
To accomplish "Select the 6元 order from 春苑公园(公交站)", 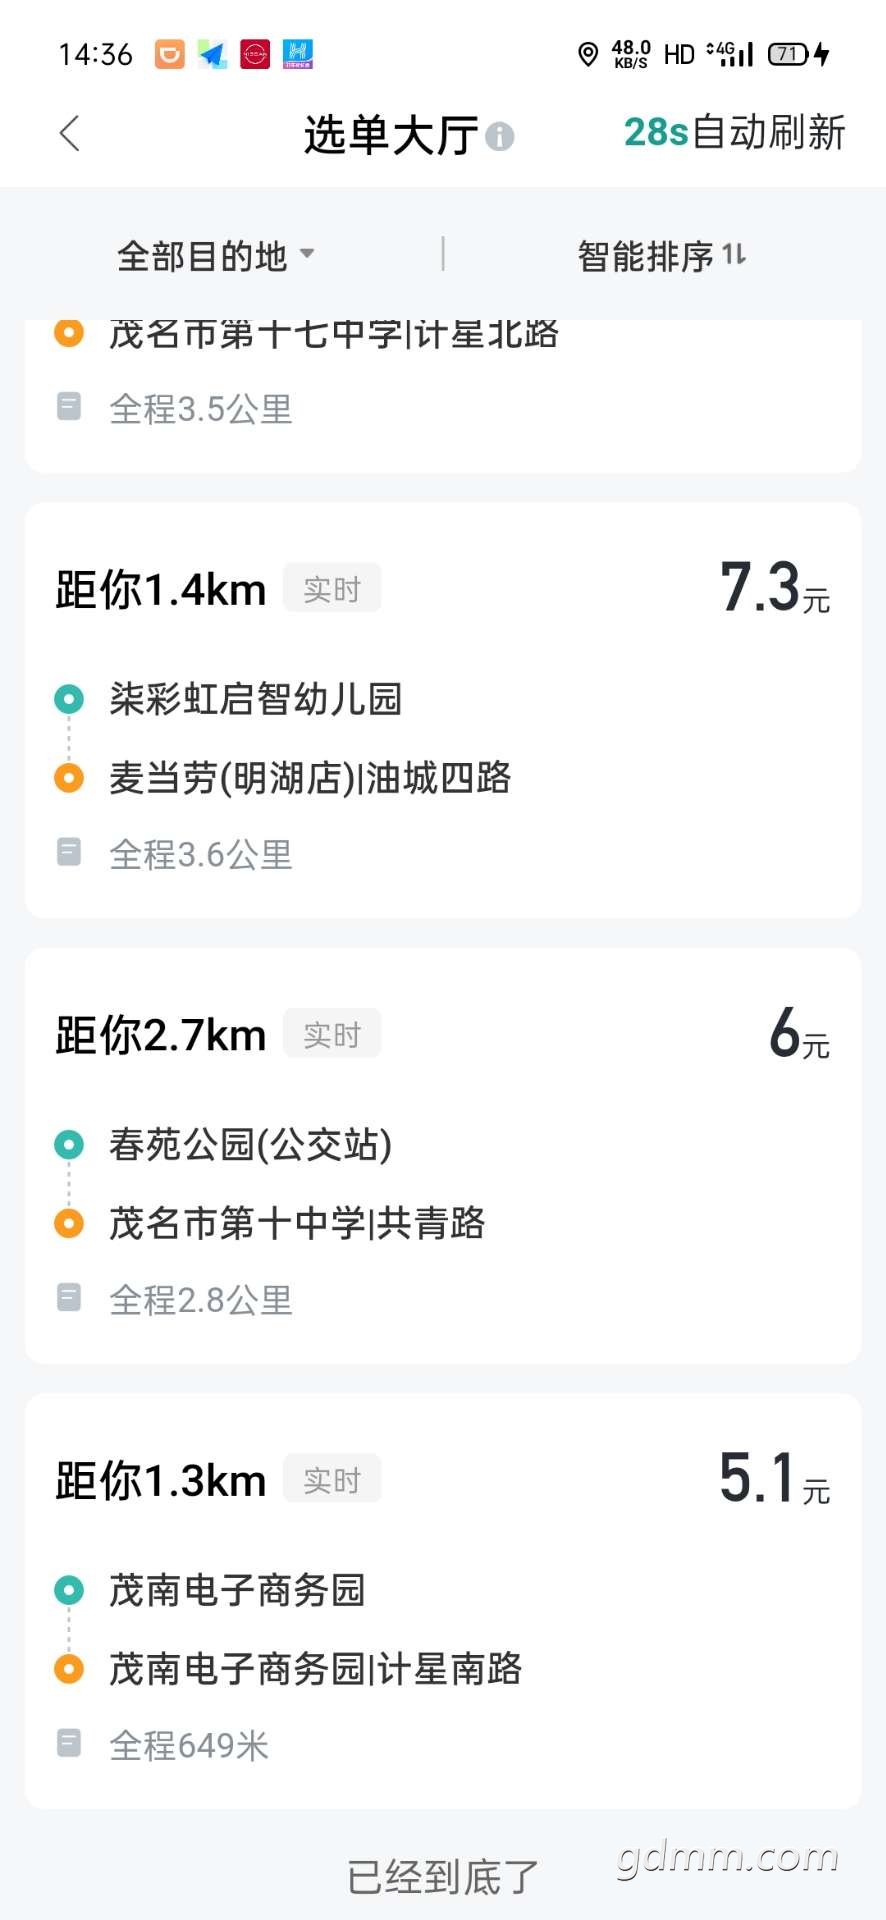I will pyautogui.click(x=443, y=1156).
